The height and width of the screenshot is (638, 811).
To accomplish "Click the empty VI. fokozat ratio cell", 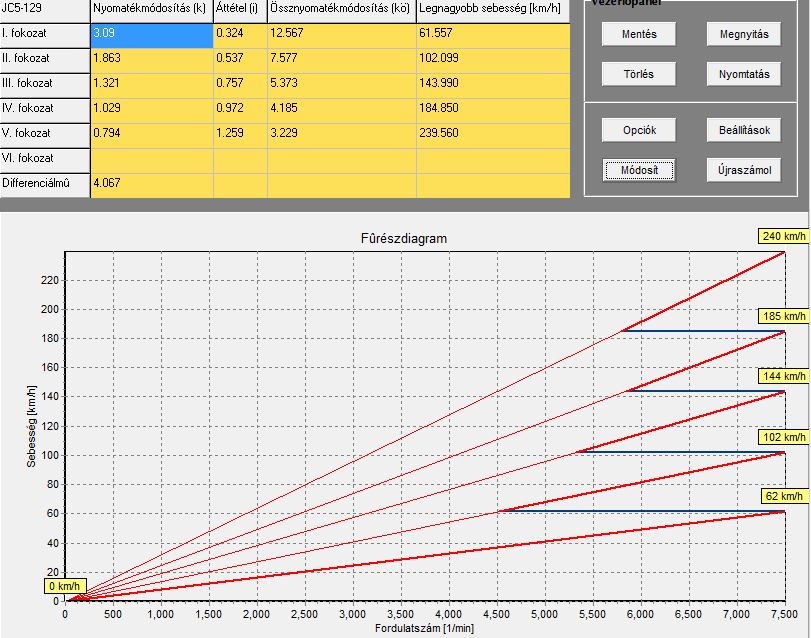I will [x=151, y=158].
